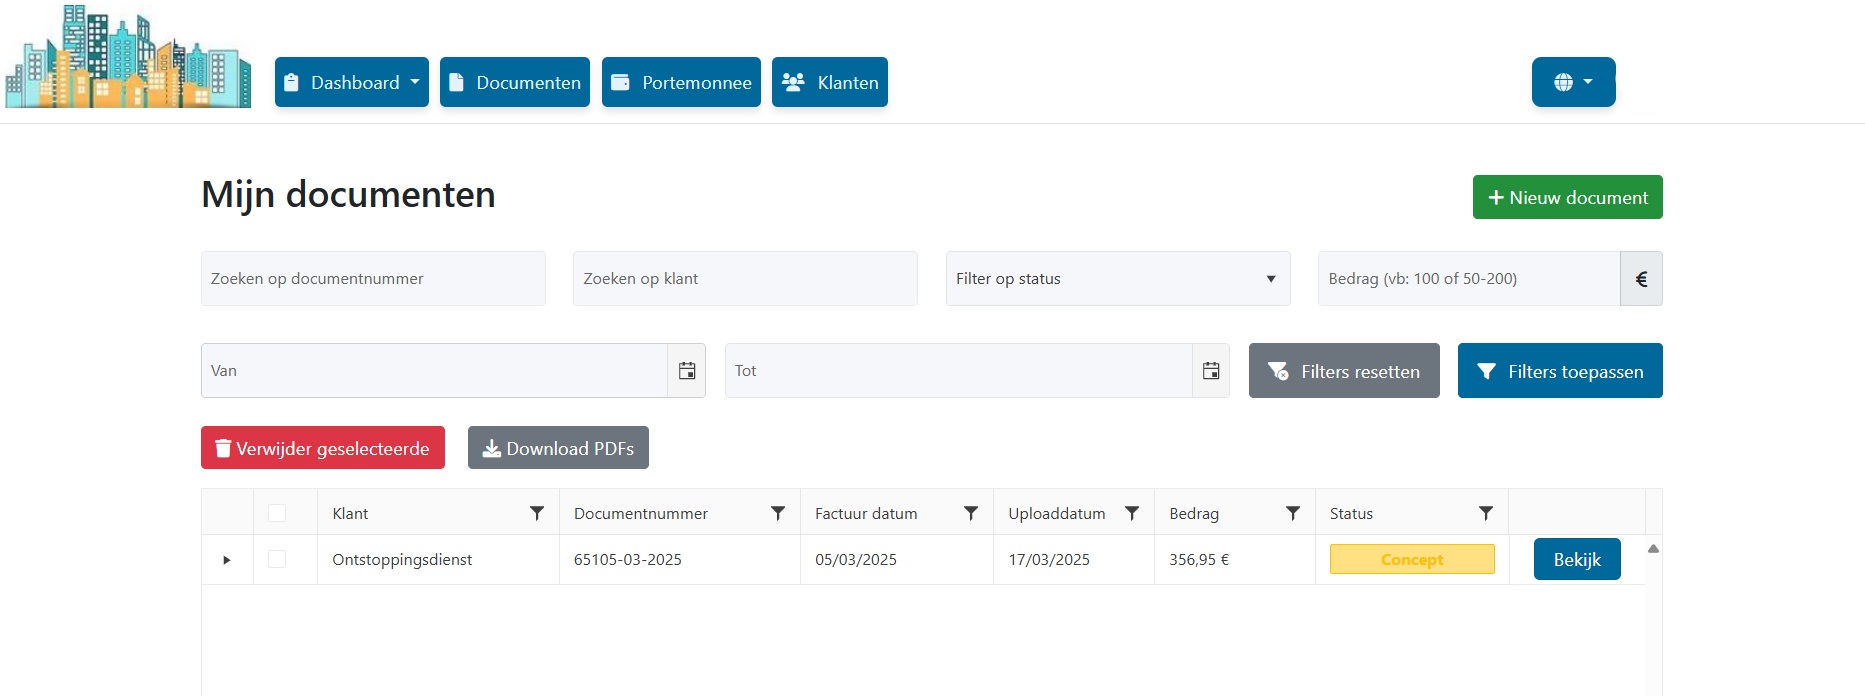
Task: Open the Tot date calendar picker icon
Action: [1211, 371]
